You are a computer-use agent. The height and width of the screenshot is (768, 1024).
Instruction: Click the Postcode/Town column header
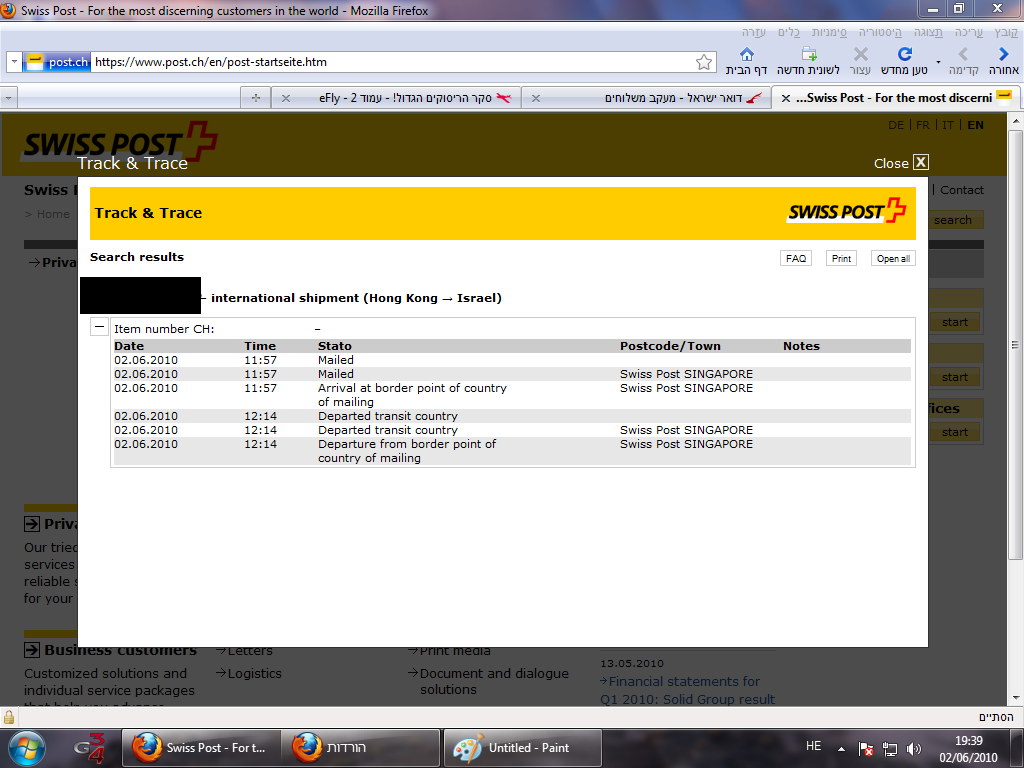click(670, 346)
